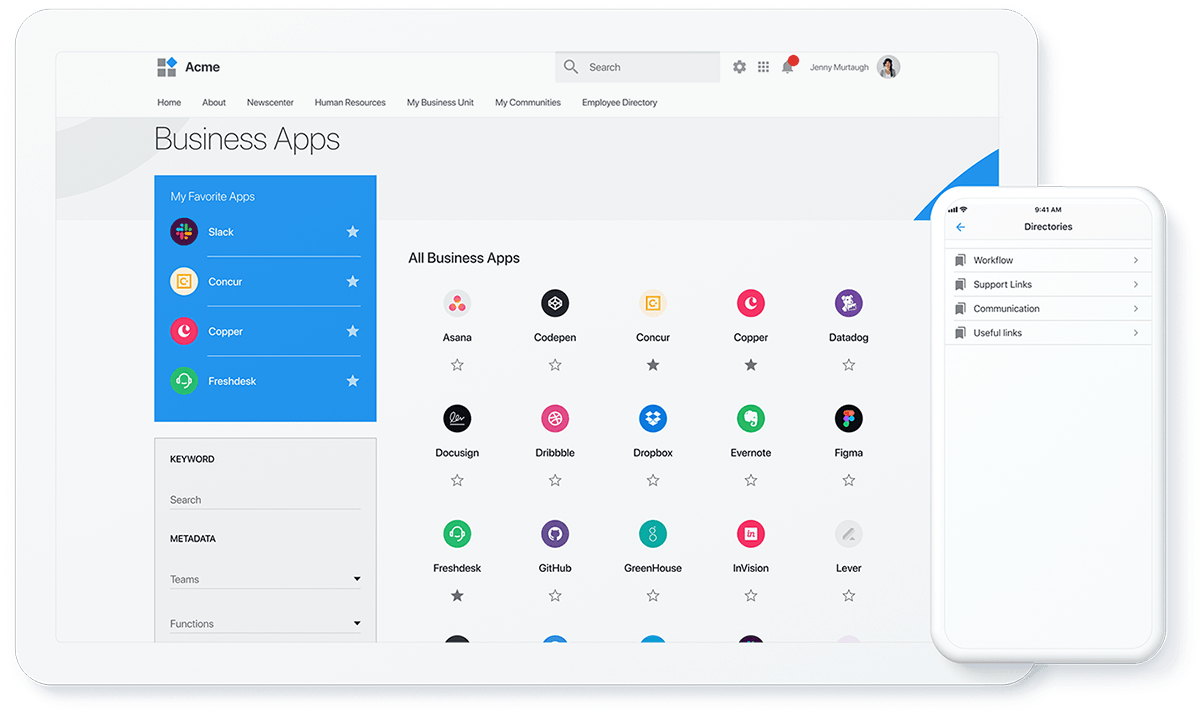Open the GreenHouse app name link
The image size is (1200, 713).
pyautogui.click(x=653, y=568)
